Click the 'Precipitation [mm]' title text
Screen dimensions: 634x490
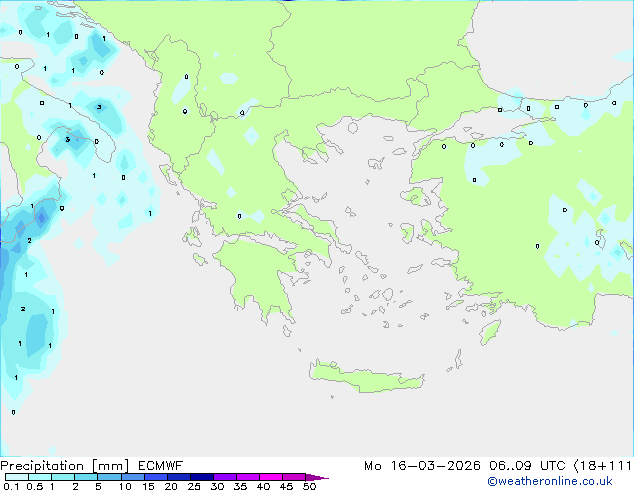point(65,466)
